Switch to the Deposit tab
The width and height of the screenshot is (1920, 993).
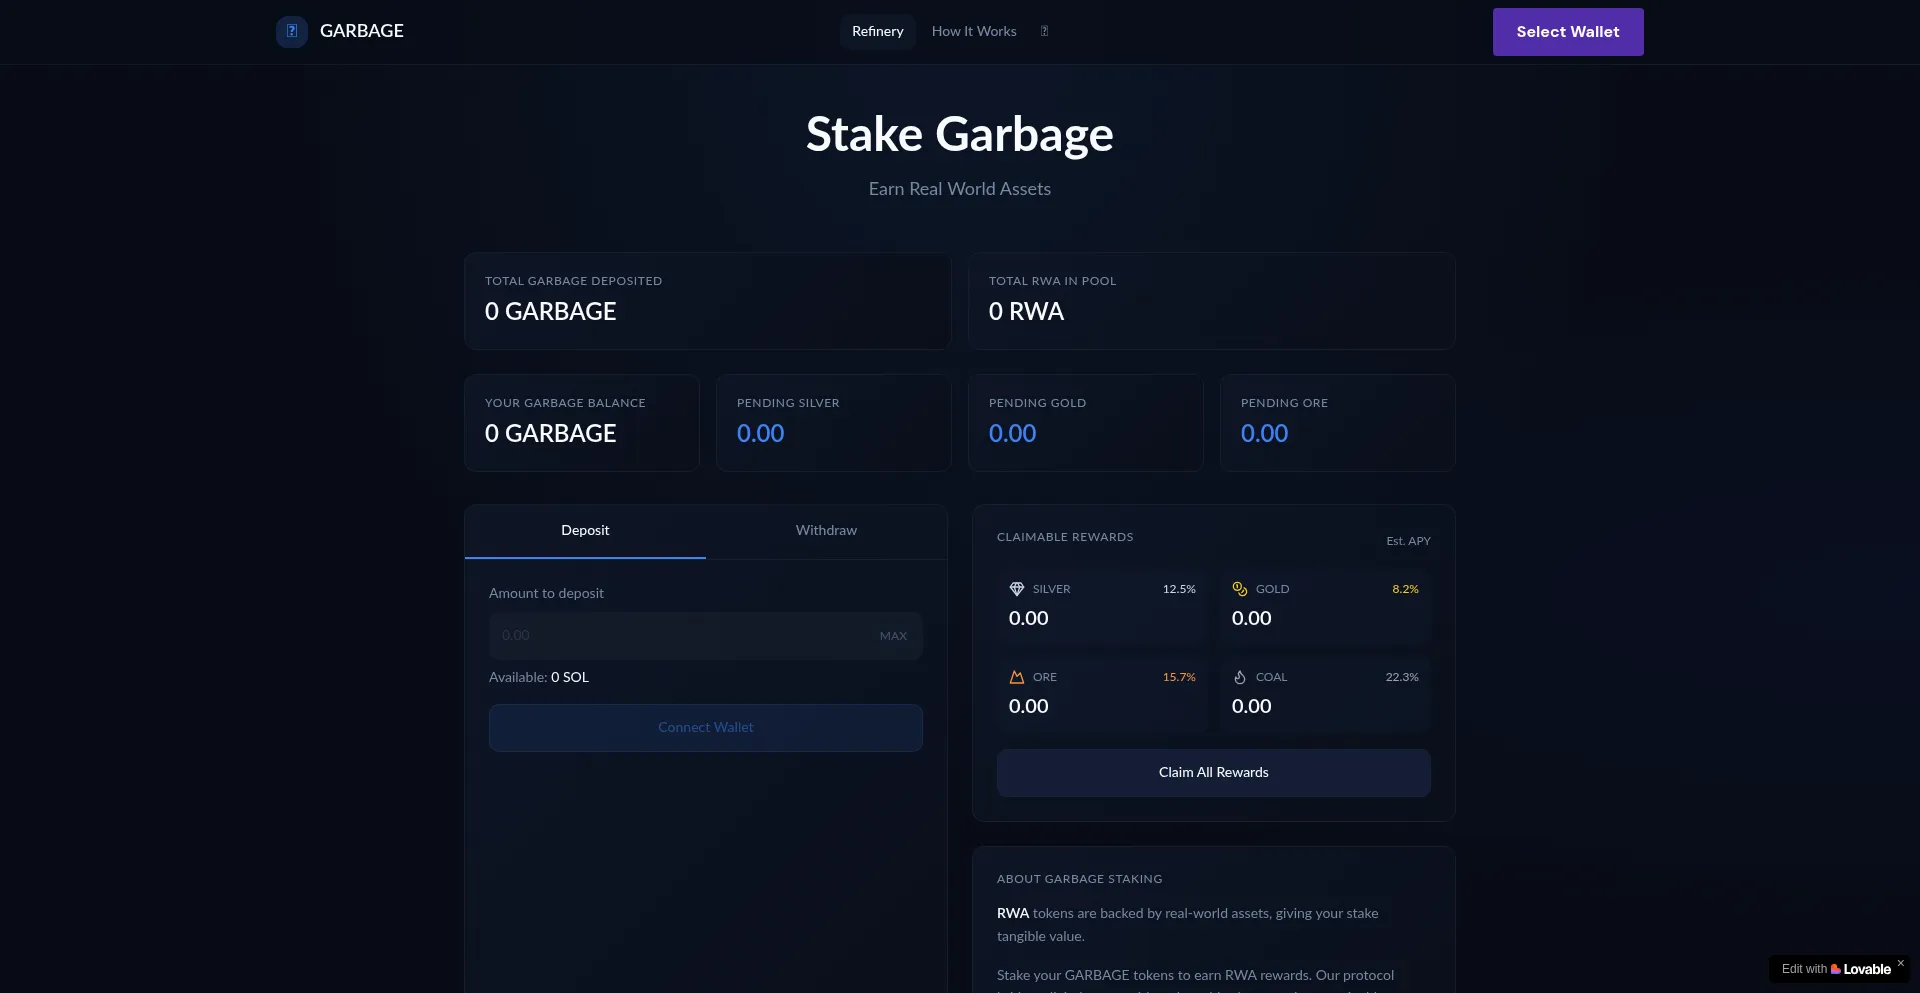click(x=585, y=531)
